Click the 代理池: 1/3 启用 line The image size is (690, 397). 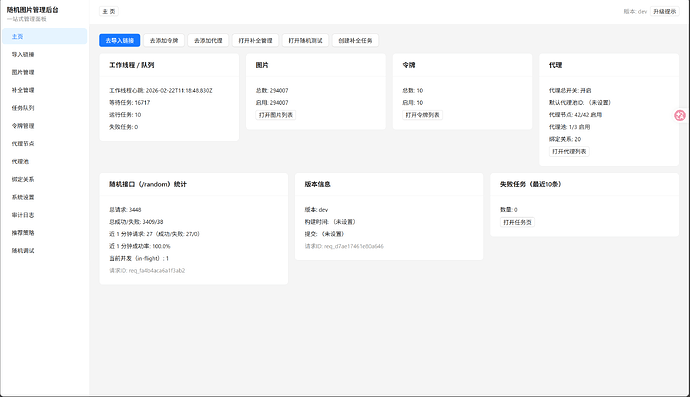[x=569, y=127]
